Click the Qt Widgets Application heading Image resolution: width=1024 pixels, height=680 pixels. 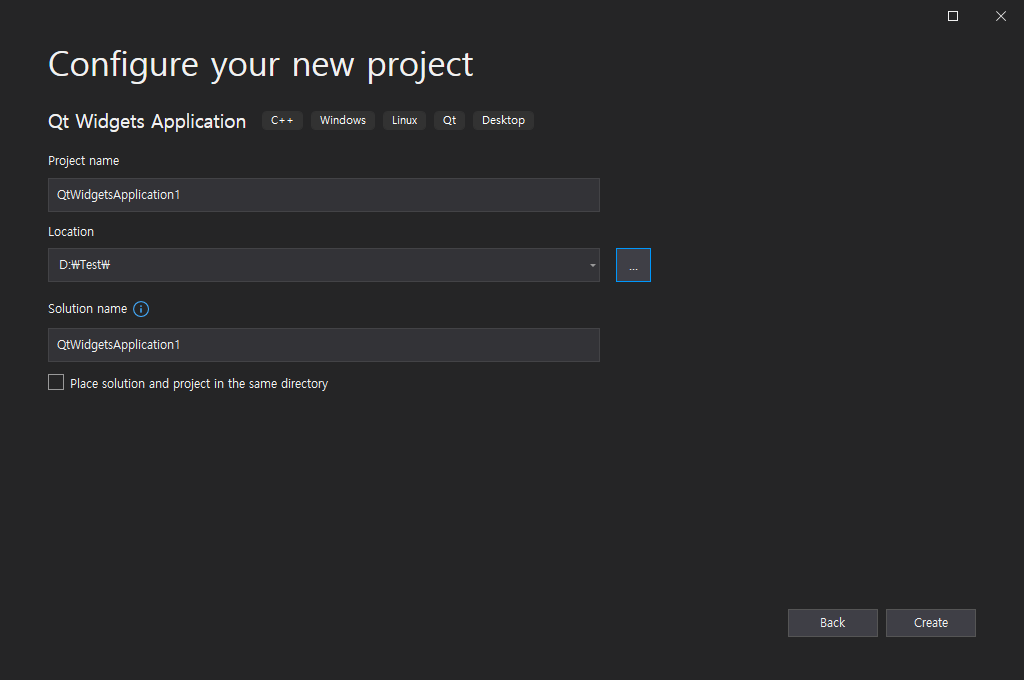147,121
